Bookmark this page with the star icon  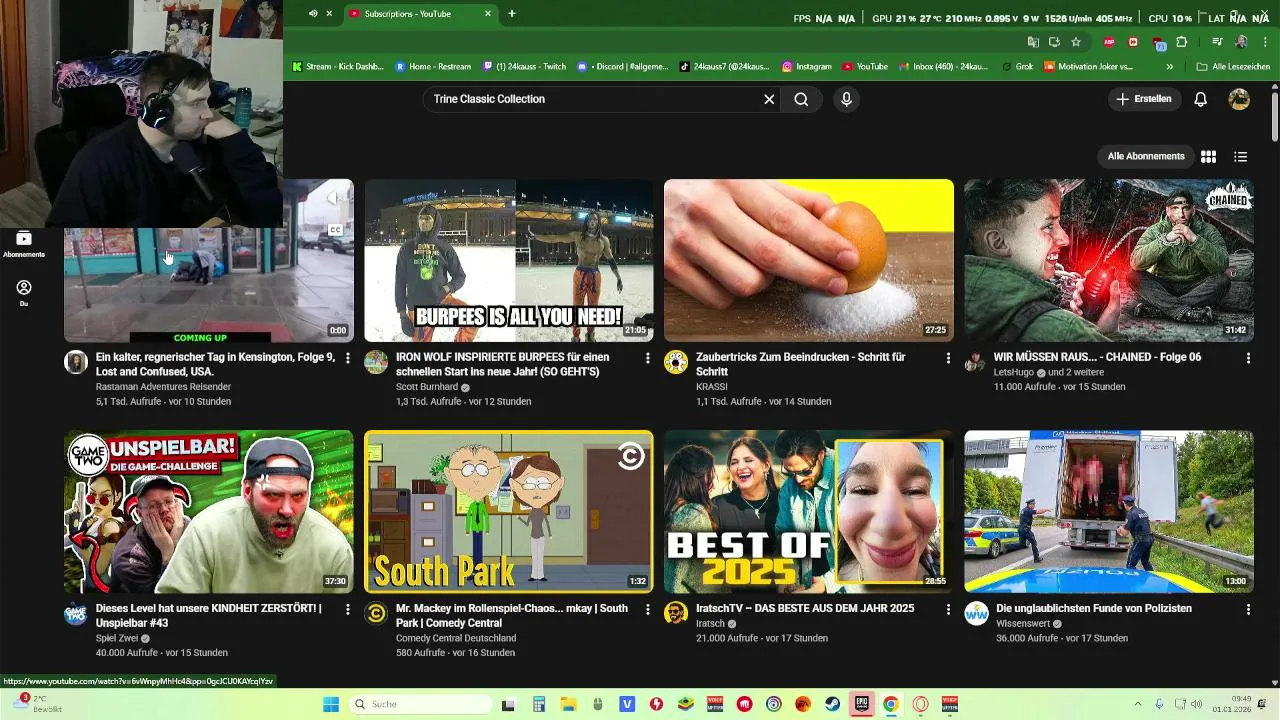tap(1076, 42)
